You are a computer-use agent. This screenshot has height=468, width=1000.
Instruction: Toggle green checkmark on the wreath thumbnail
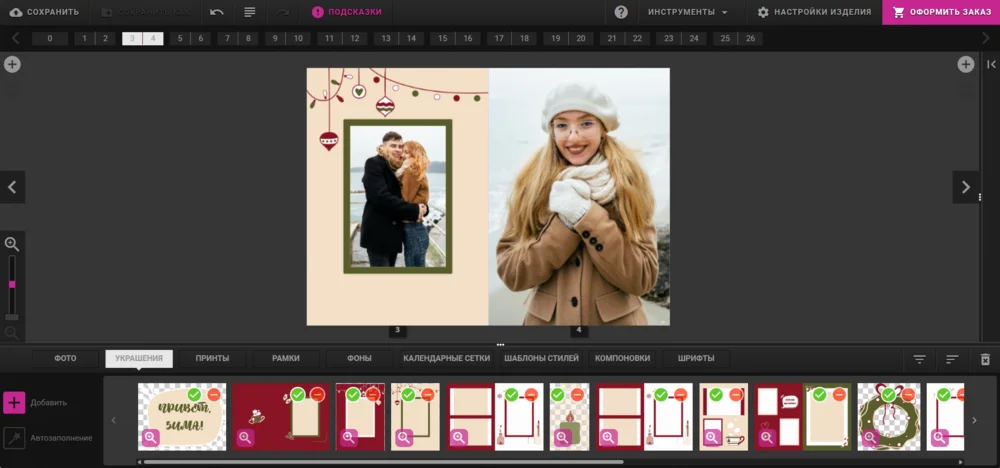[889, 395]
